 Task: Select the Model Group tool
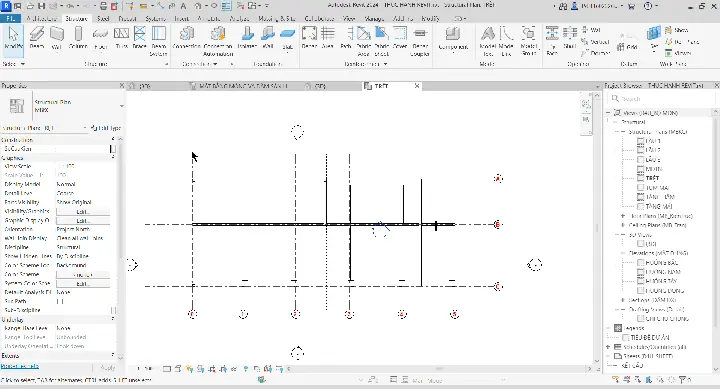[529, 41]
